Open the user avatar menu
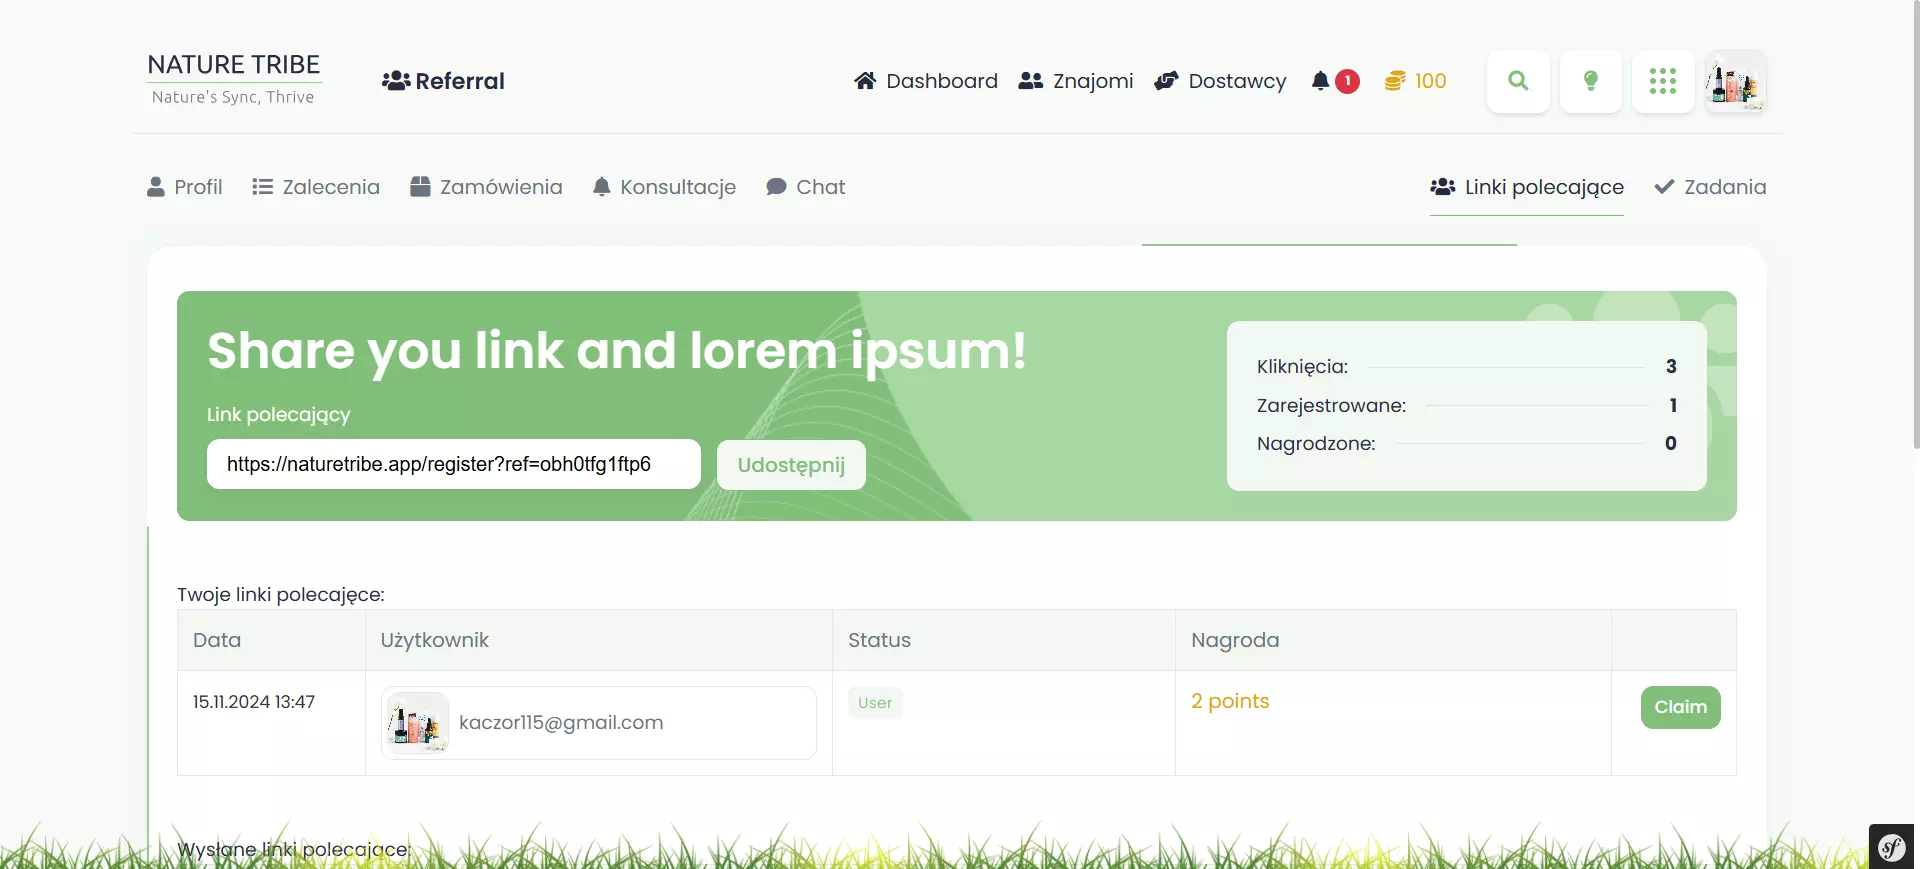Viewport: 1920px width, 869px height. (1736, 81)
